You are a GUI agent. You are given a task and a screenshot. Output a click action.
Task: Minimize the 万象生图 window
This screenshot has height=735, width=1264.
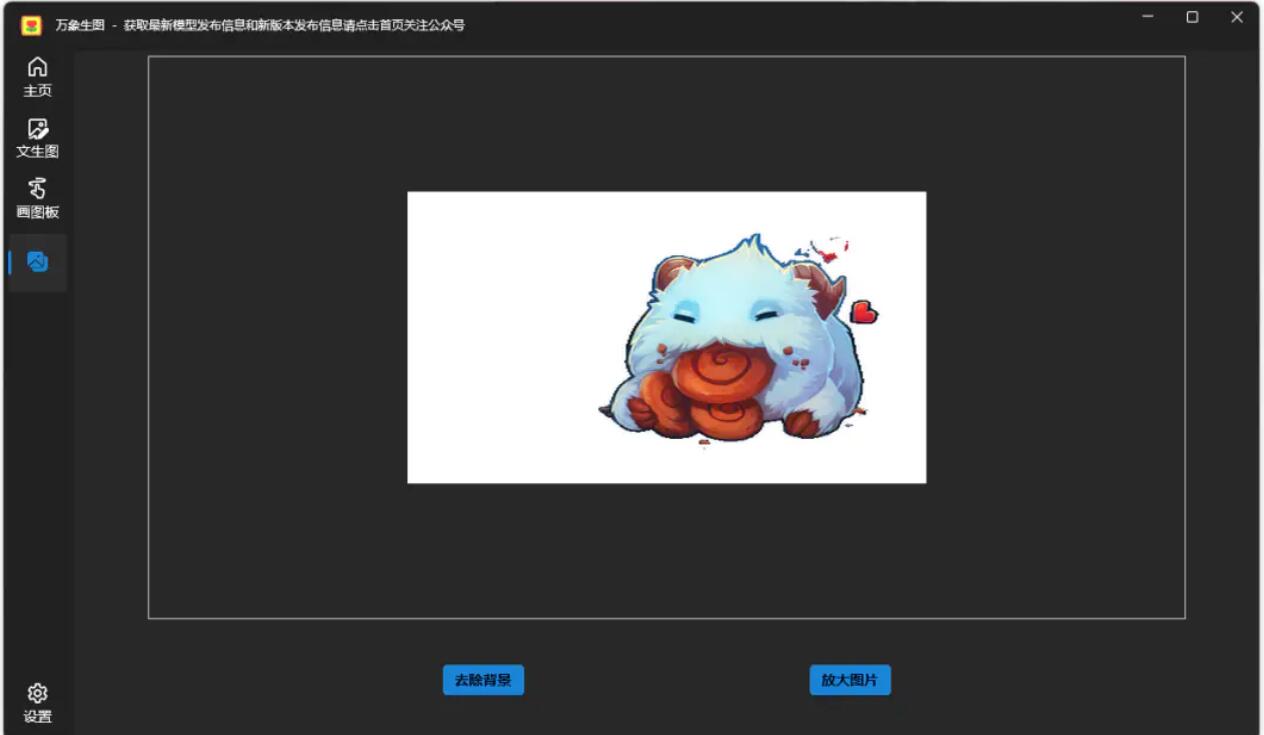[1148, 17]
